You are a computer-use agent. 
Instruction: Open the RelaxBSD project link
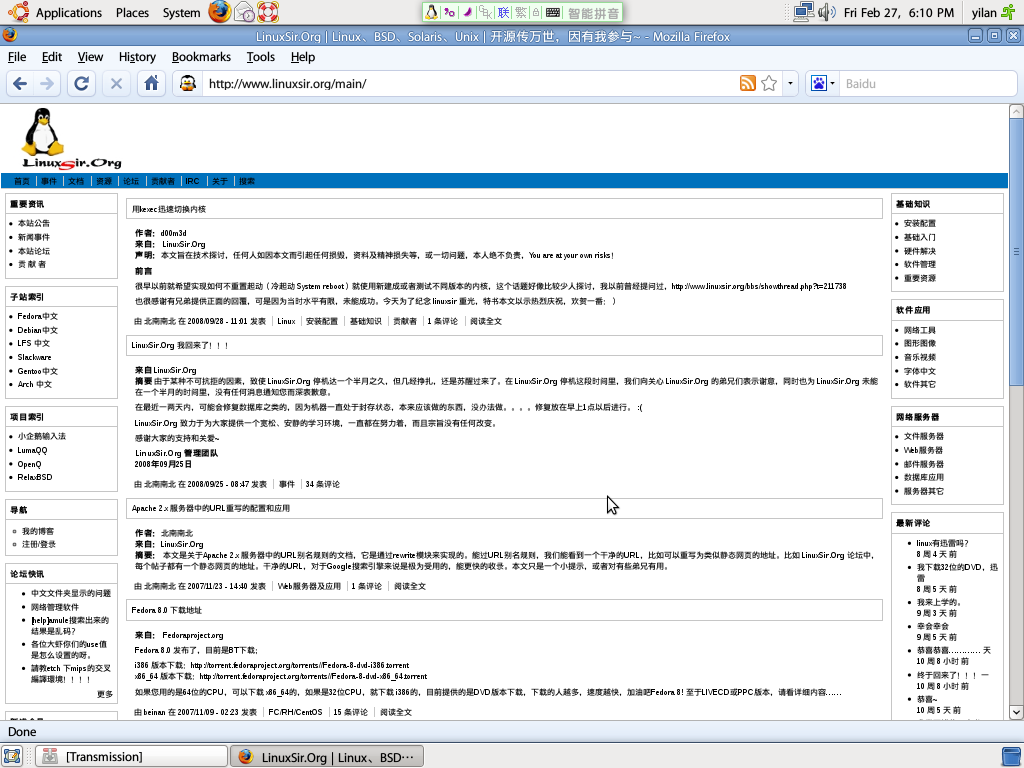[35, 477]
